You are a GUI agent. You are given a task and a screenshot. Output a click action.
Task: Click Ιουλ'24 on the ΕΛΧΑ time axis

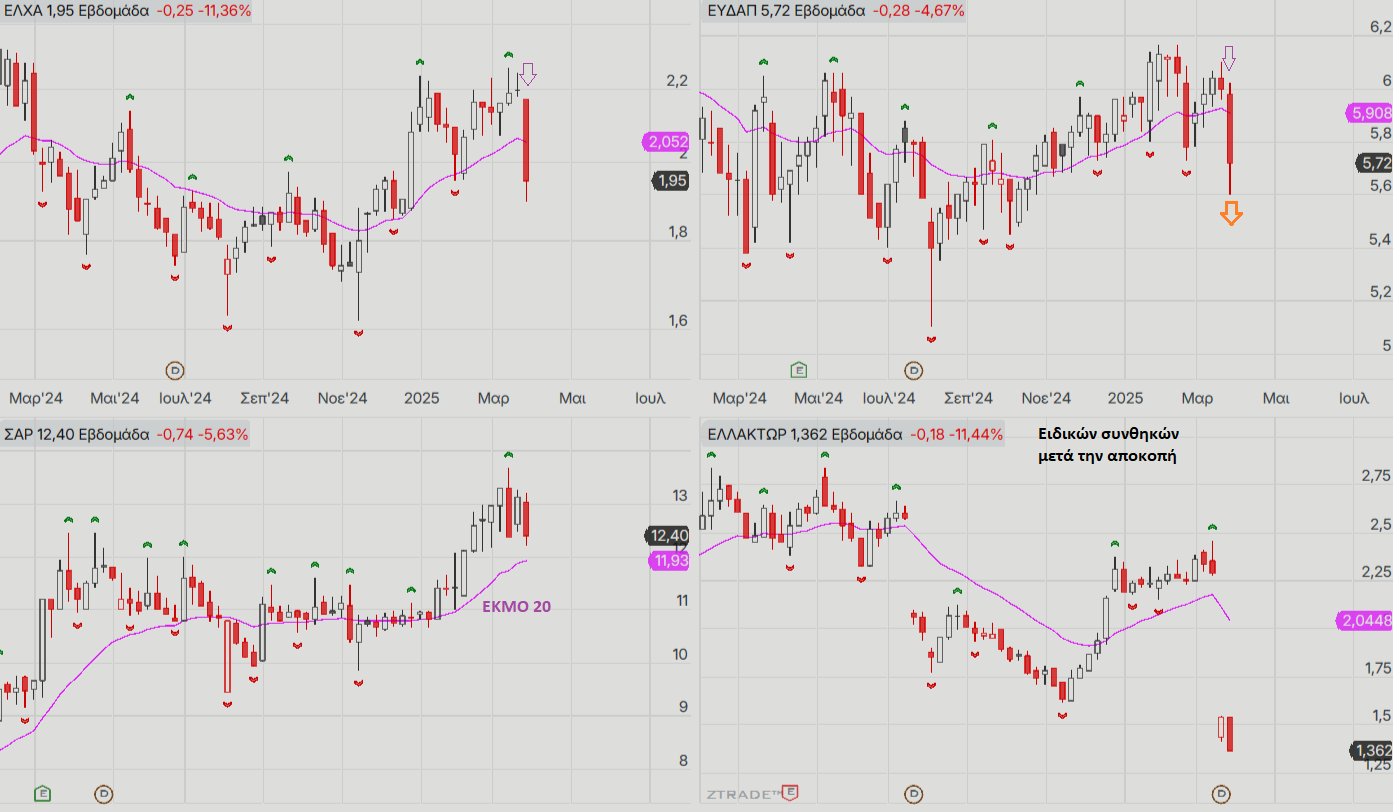click(185, 398)
